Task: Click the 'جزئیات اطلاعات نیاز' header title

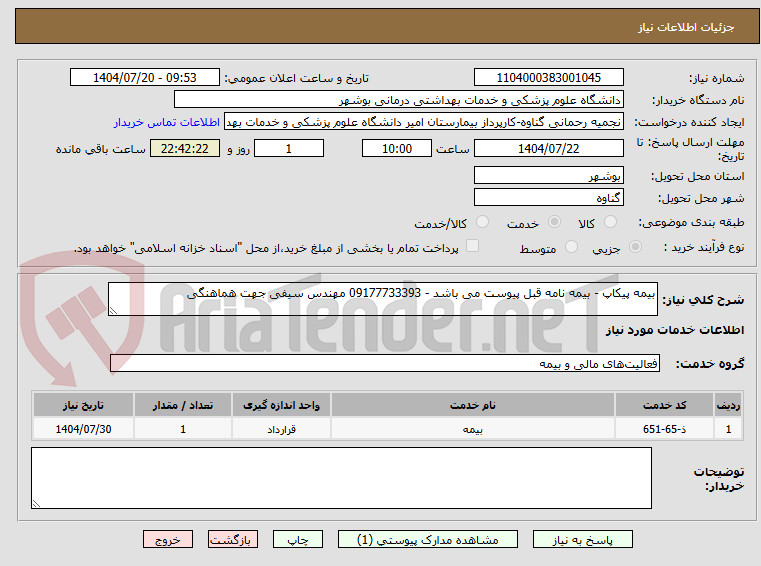Action: (x=686, y=27)
